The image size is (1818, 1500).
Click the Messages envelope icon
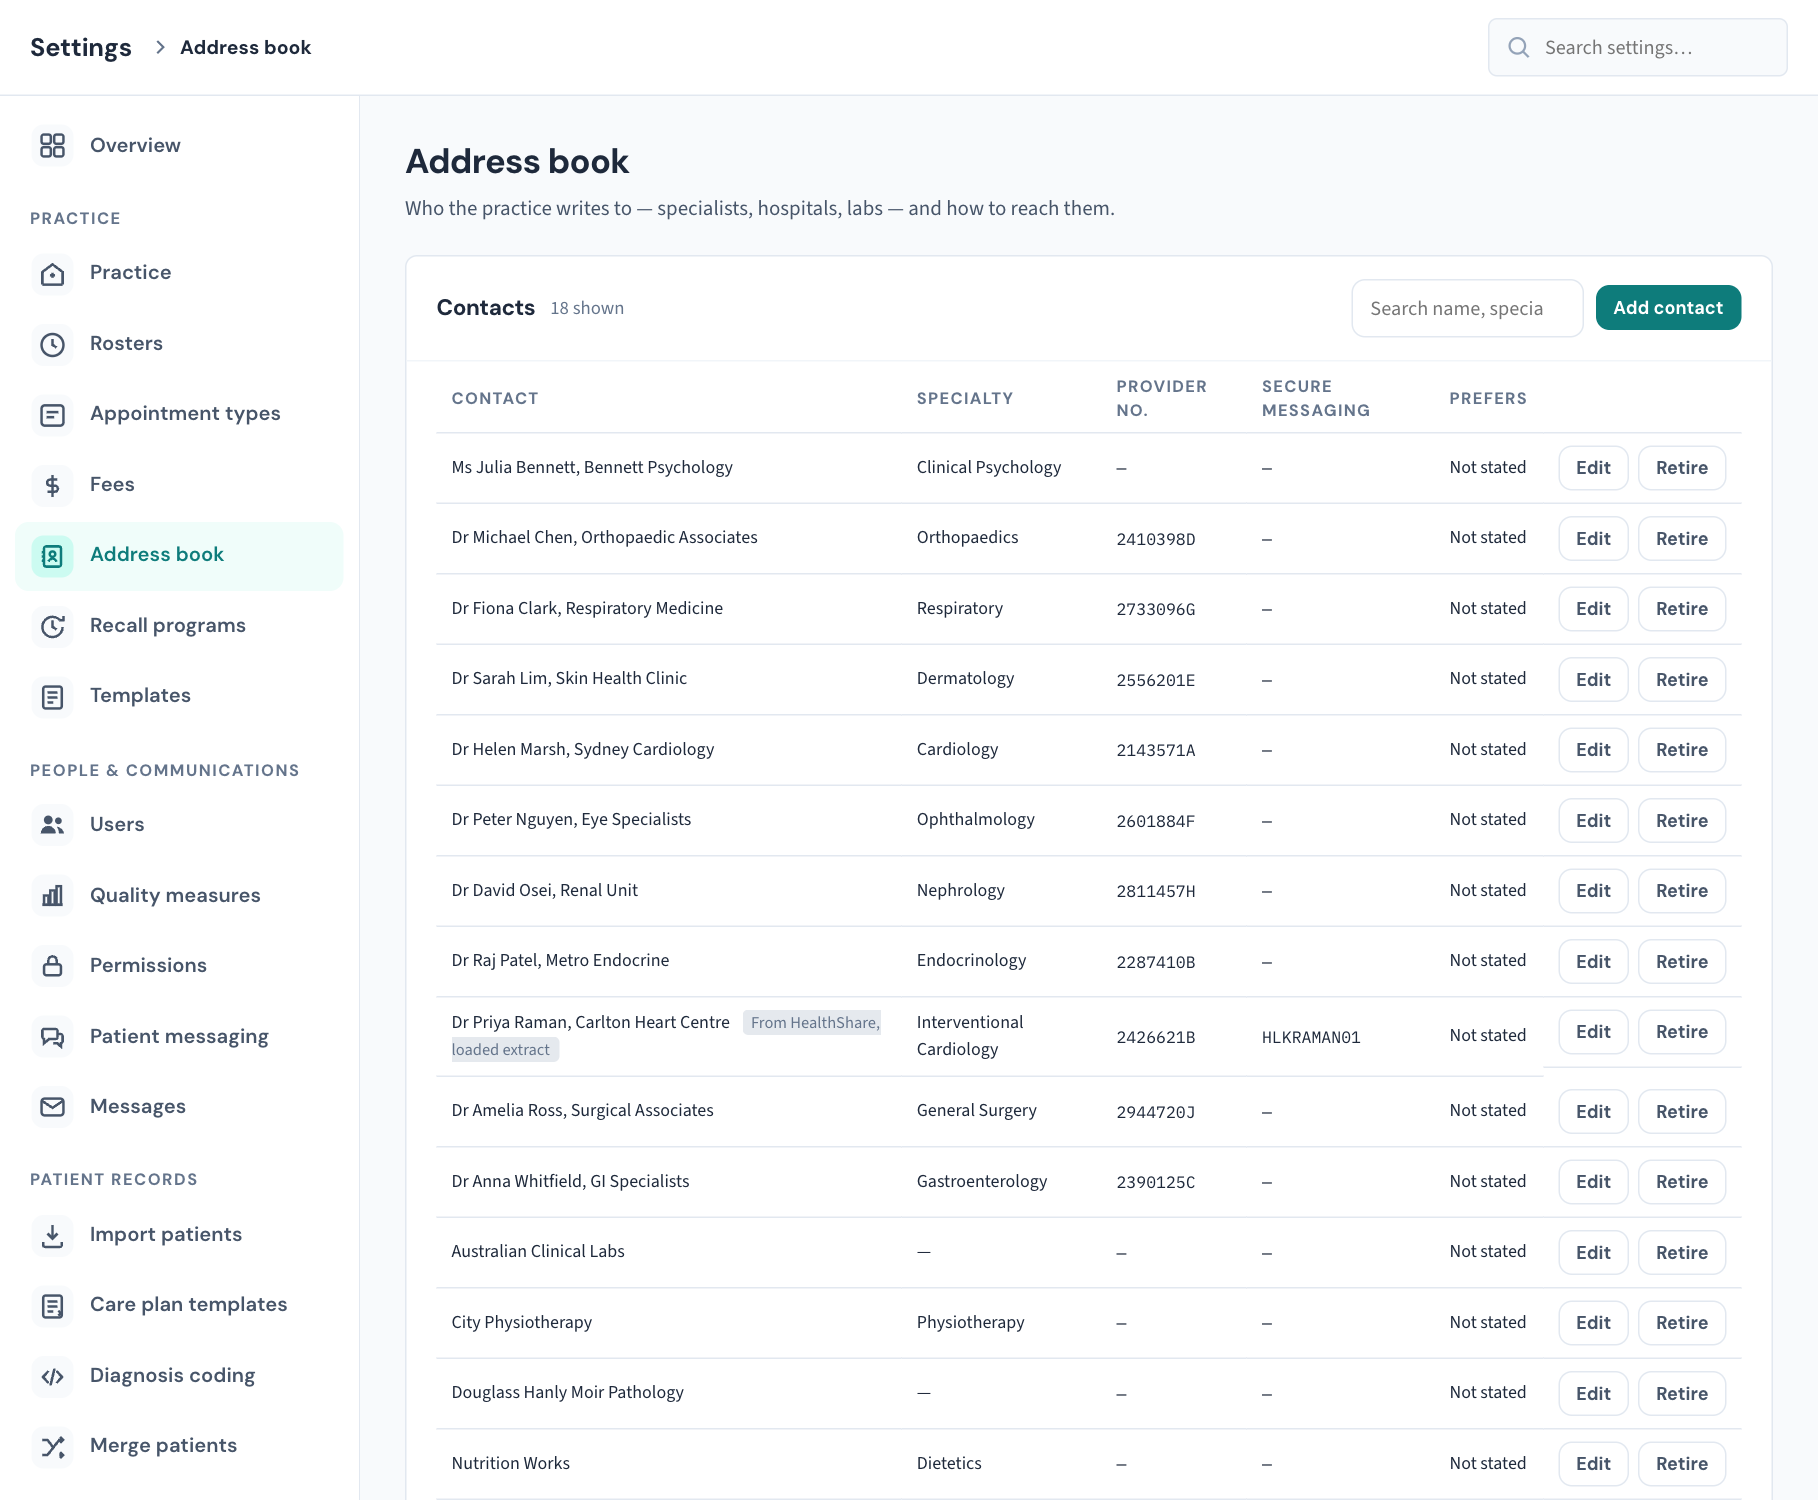pos(52,1107)
